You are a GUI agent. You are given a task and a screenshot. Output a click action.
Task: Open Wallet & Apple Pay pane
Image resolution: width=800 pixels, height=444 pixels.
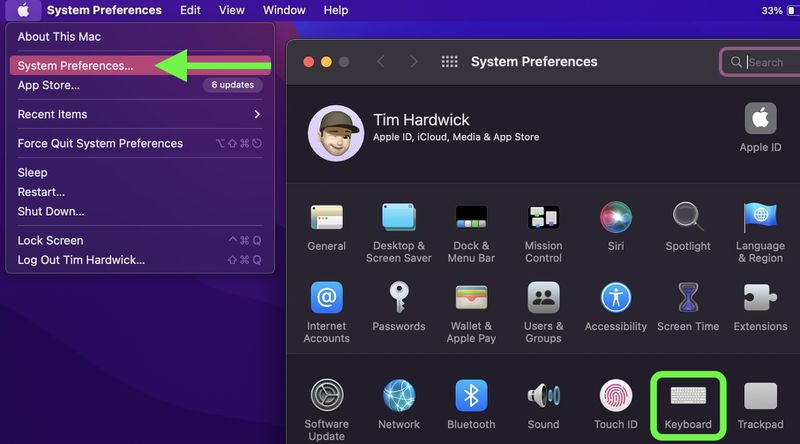(471, 298)
